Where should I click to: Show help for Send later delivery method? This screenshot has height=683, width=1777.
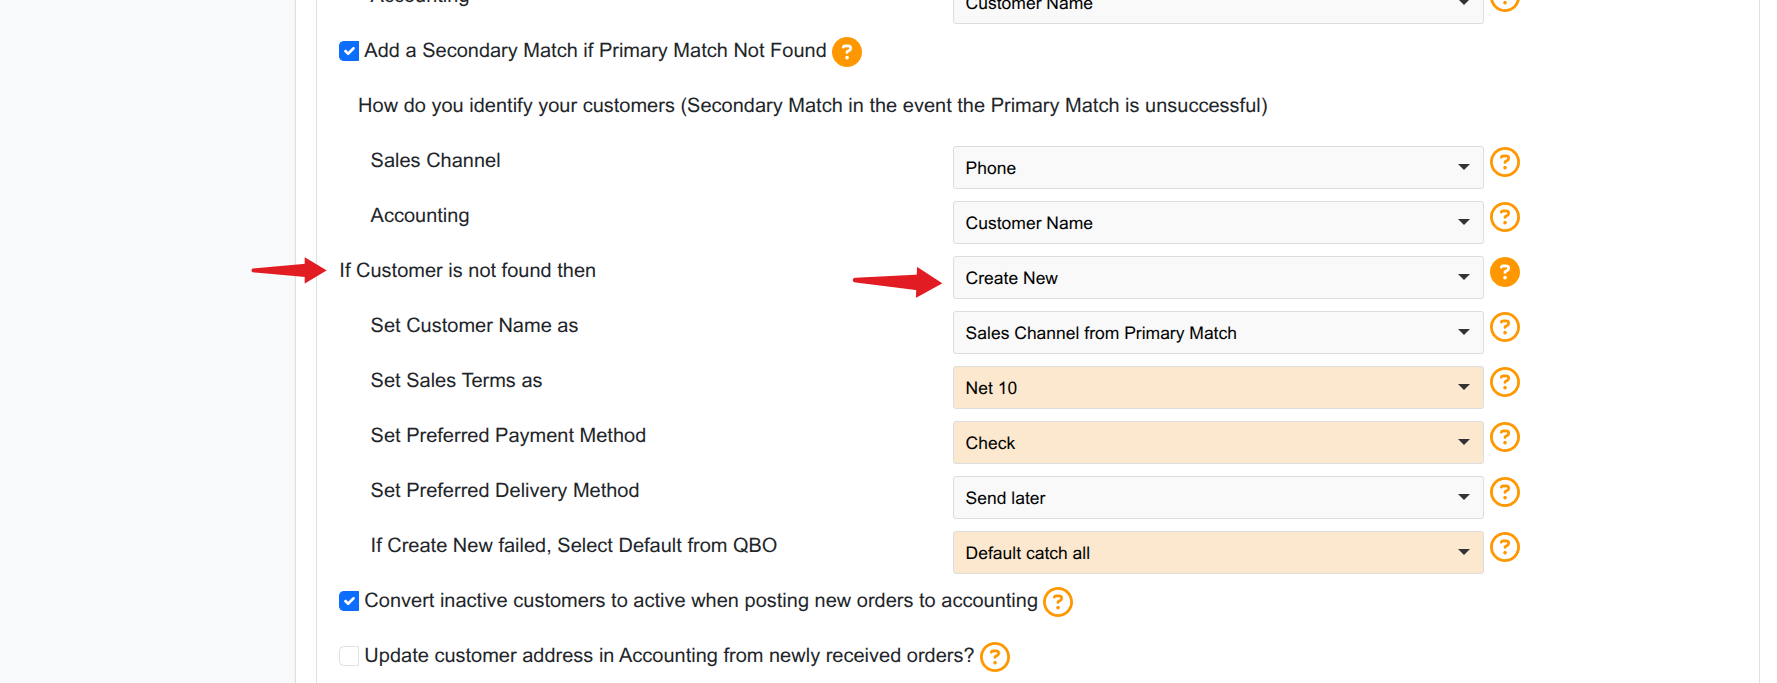click(1504, 492)
